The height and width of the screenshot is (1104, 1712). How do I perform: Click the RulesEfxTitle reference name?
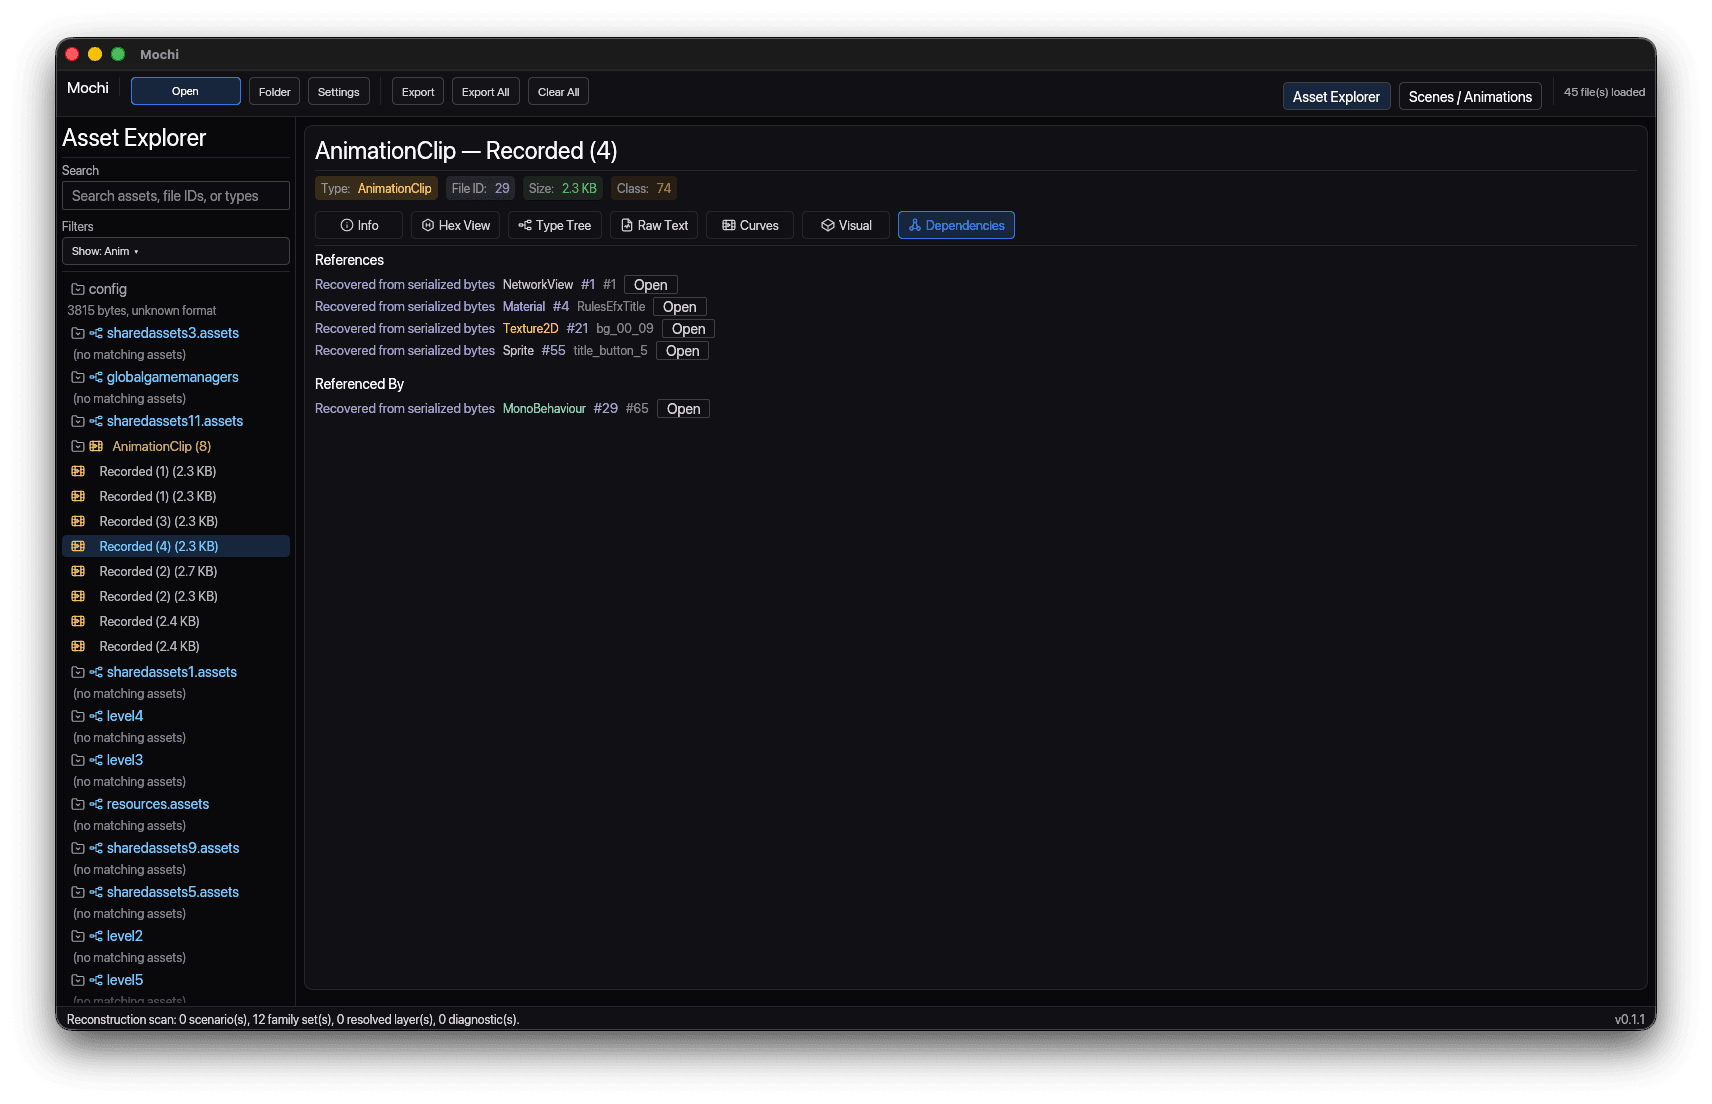click(611, 307)
